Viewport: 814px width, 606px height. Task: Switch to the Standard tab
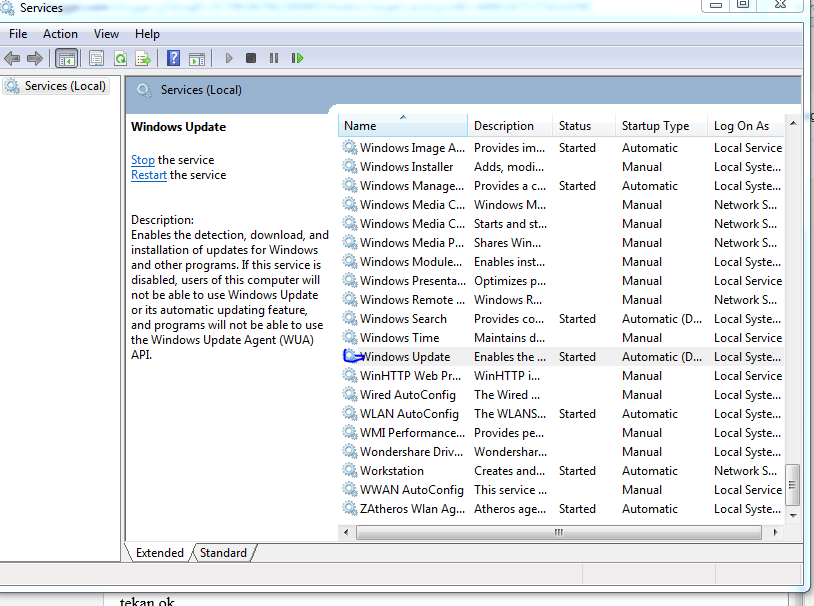pos(223,553)
